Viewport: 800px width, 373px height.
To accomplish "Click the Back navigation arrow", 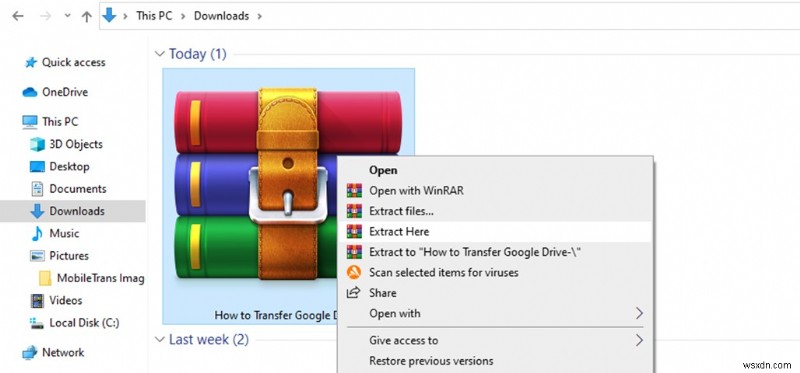I will [x=18, y=16].
